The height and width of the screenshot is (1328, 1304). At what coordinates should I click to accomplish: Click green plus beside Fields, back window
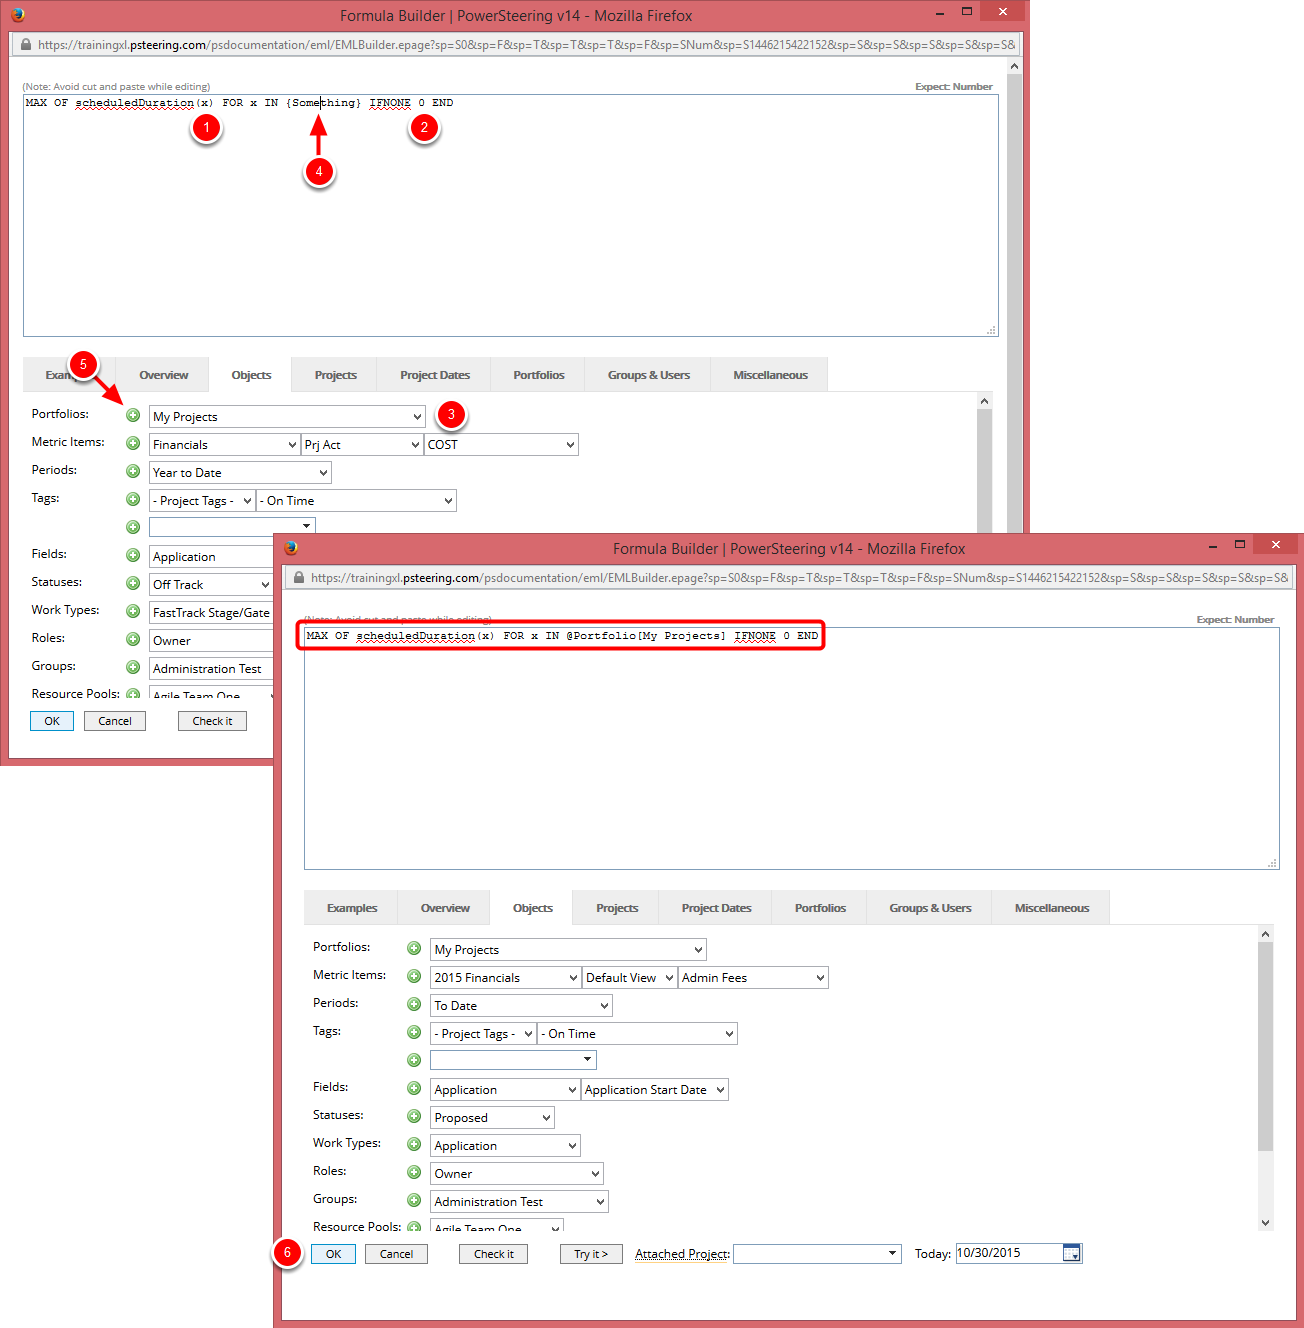(x=133, y=555)
